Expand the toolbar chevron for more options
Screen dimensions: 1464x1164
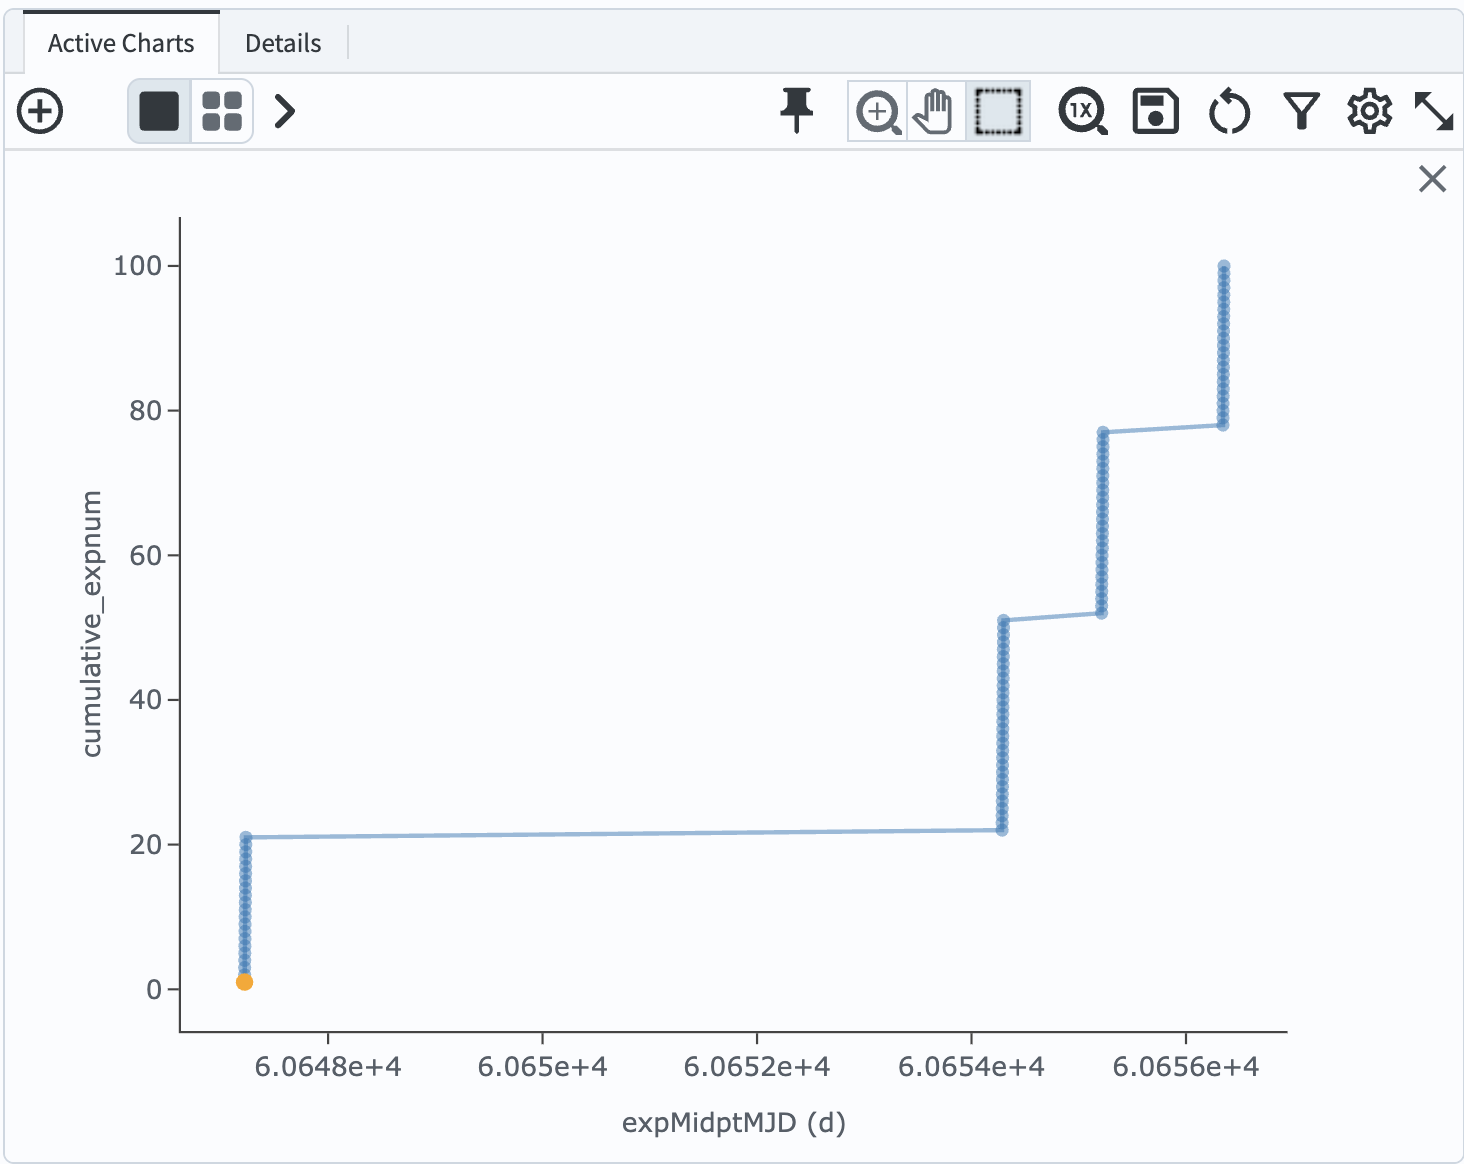click(284, 111)
